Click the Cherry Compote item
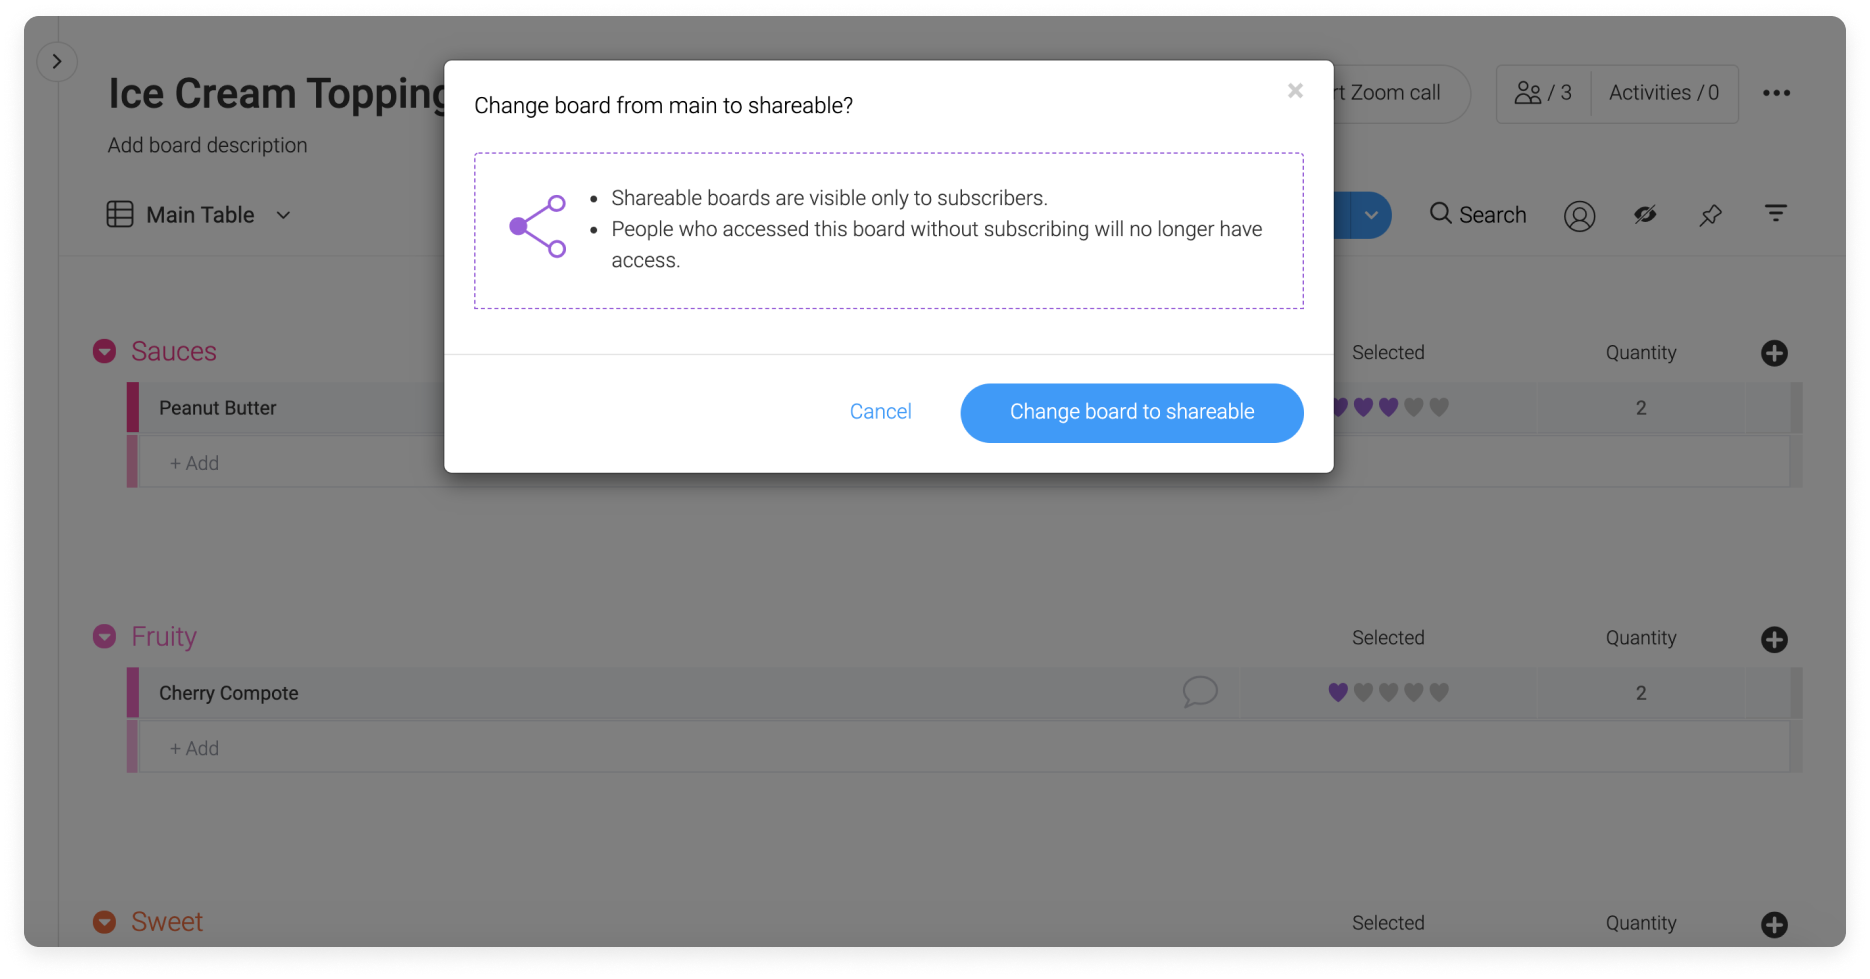The image size is (1870, 979). (228, 693)
